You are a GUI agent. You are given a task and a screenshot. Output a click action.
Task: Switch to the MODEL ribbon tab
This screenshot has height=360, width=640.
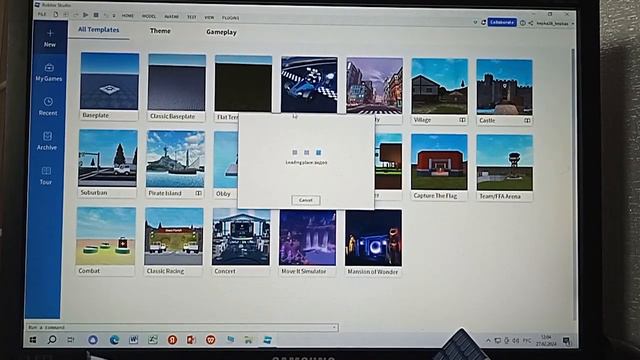coord(149,16)
